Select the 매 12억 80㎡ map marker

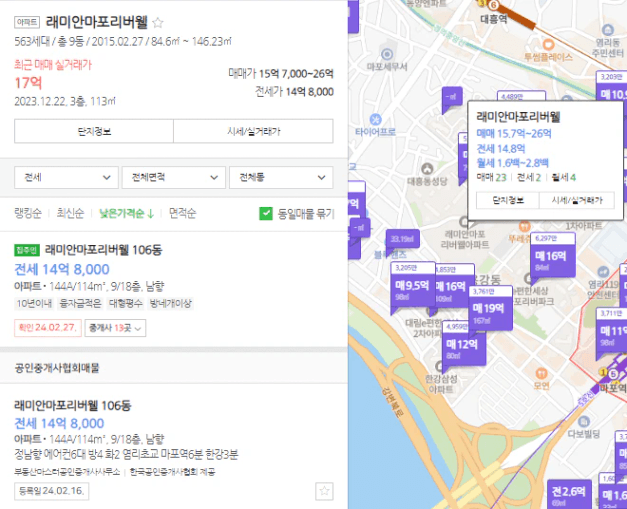coord(464,345)
